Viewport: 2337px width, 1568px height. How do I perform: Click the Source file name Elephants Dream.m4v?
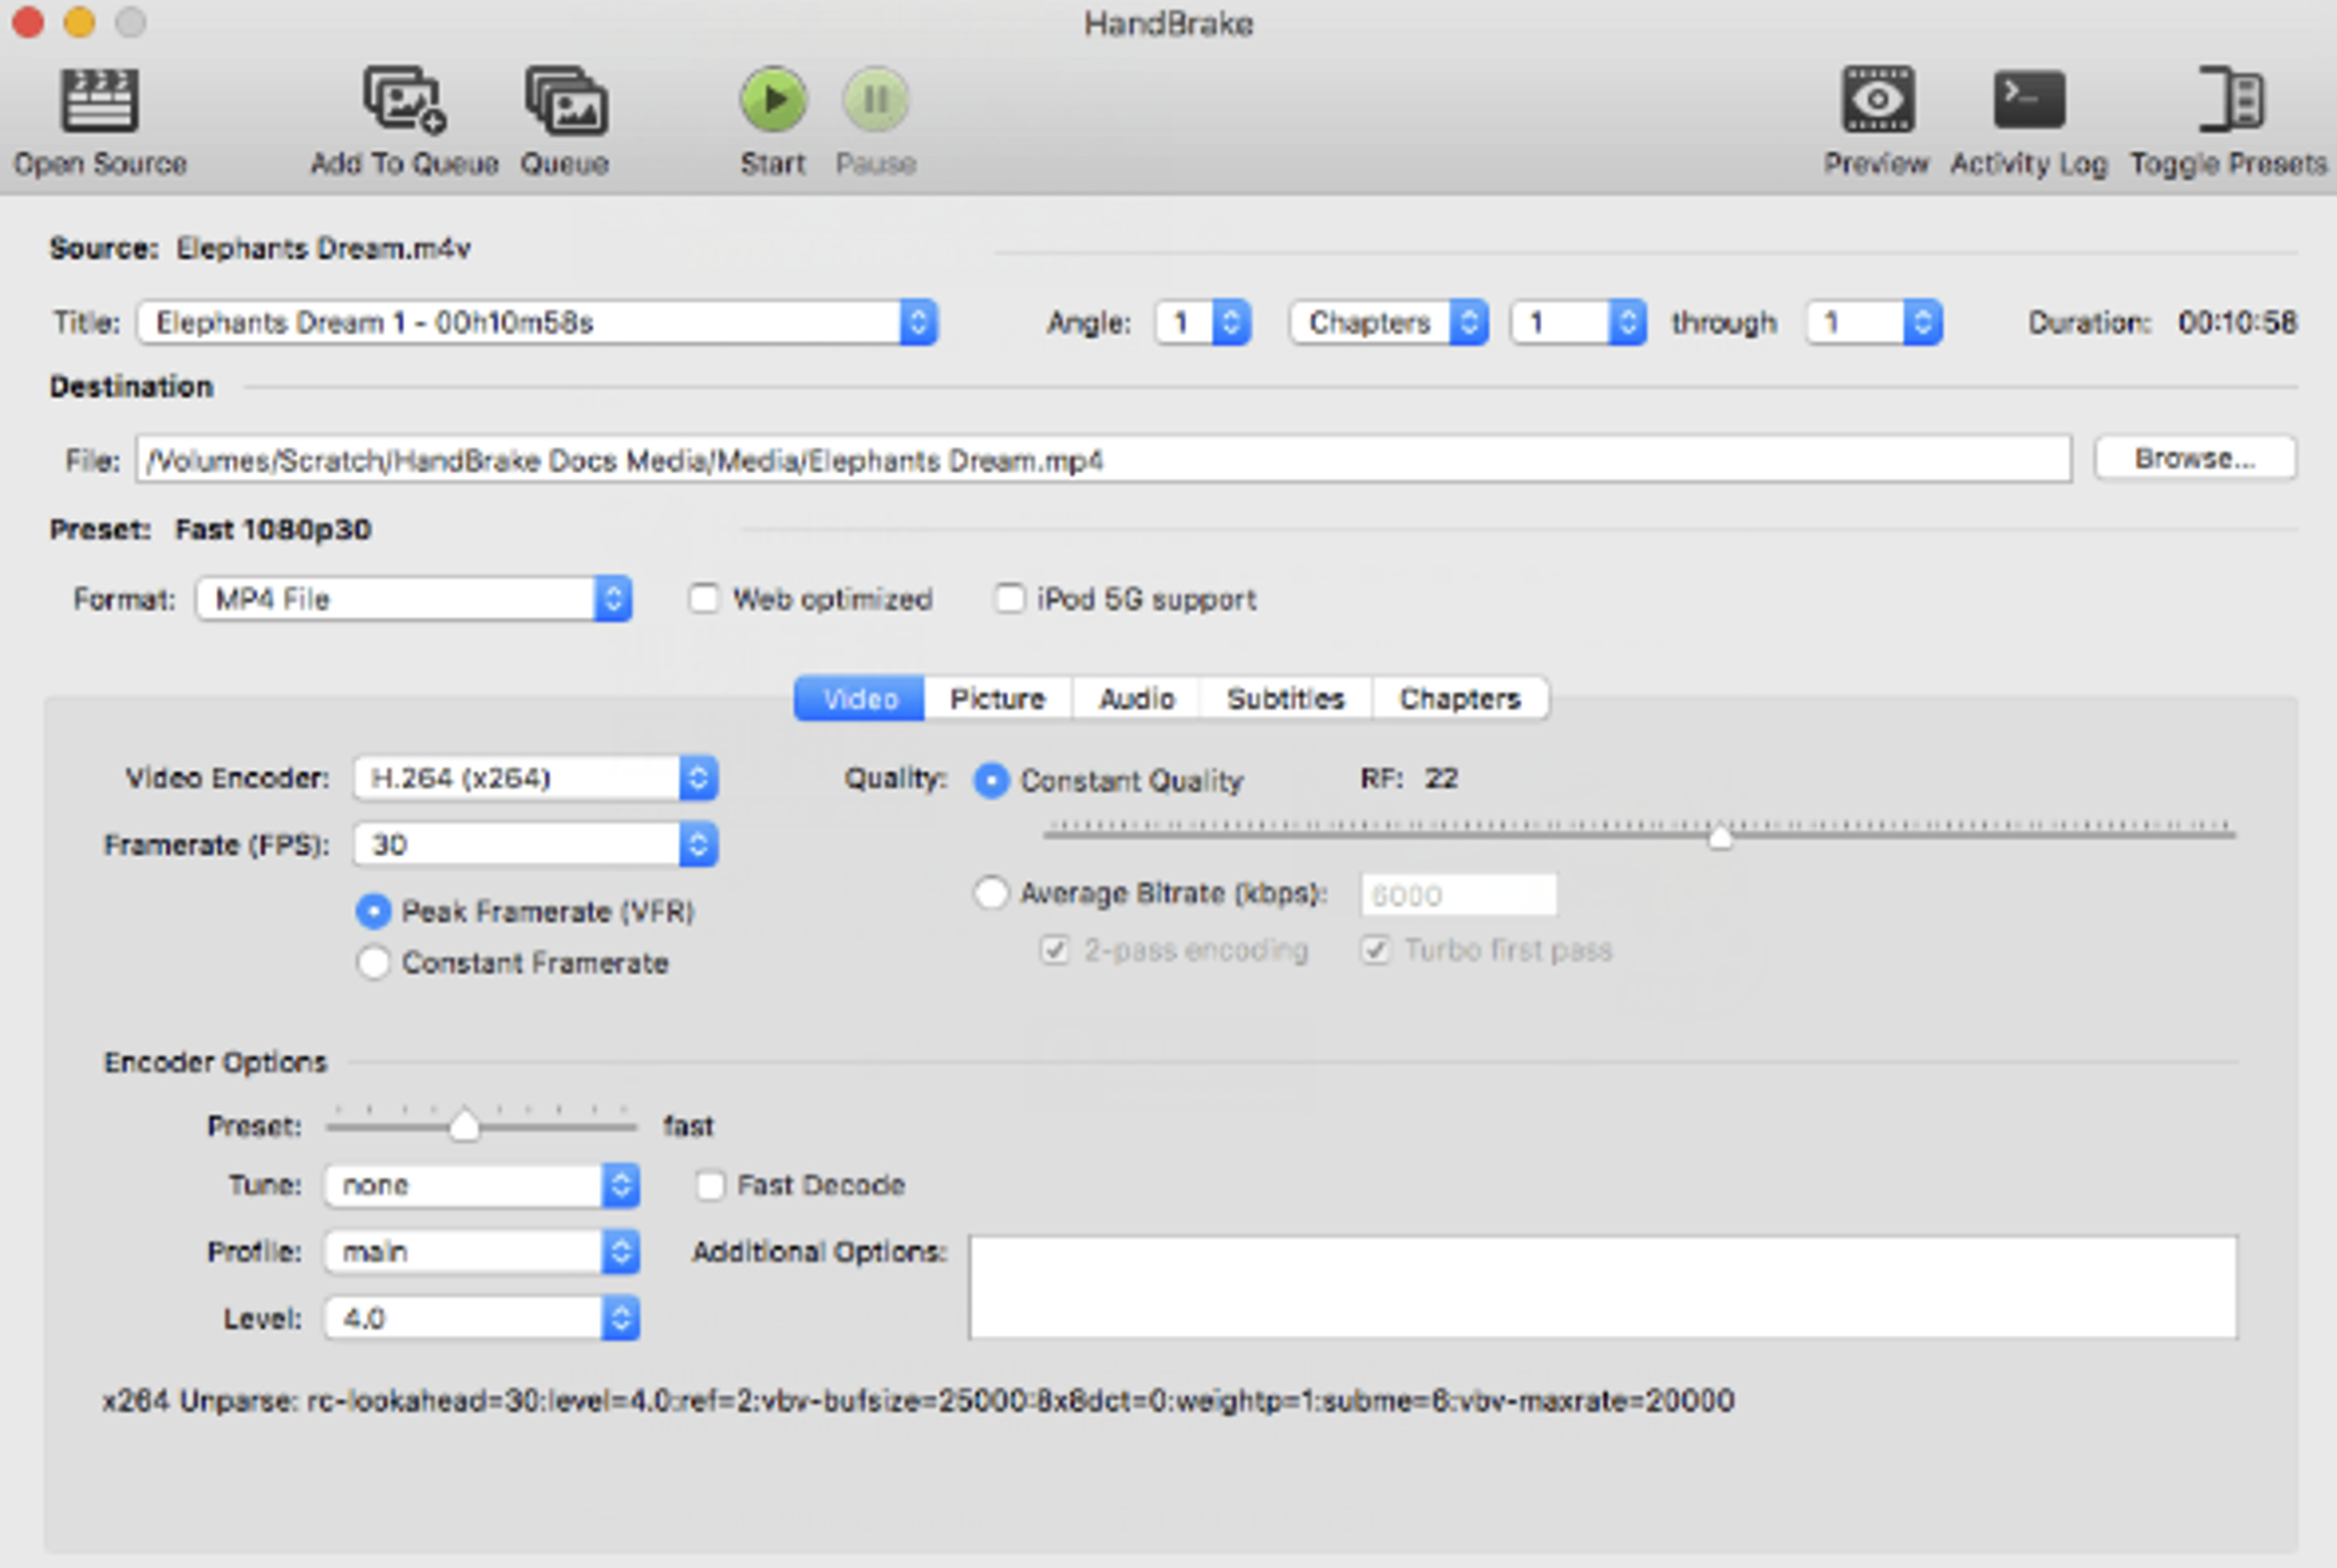point(323,248)
